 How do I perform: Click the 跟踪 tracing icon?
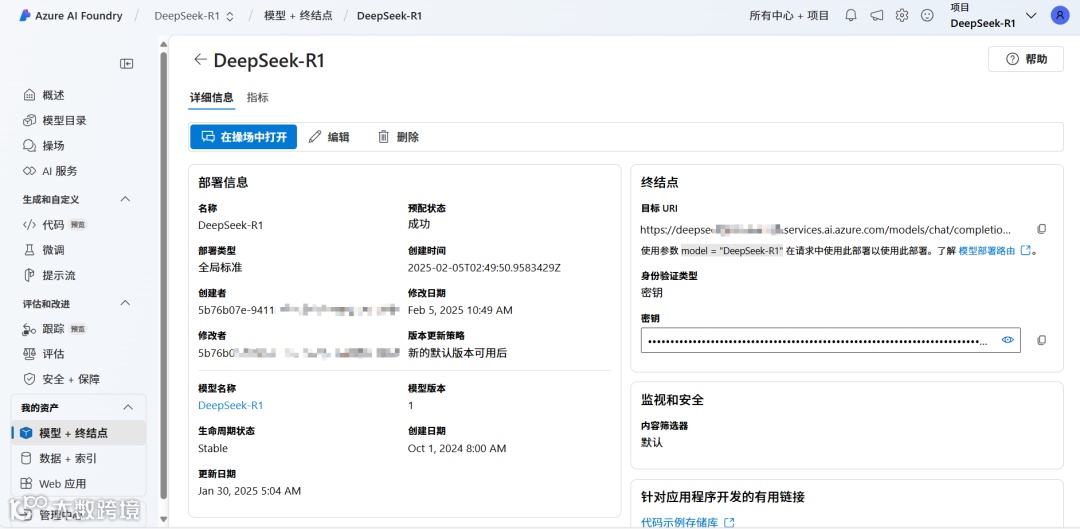[x=29, y=329]
